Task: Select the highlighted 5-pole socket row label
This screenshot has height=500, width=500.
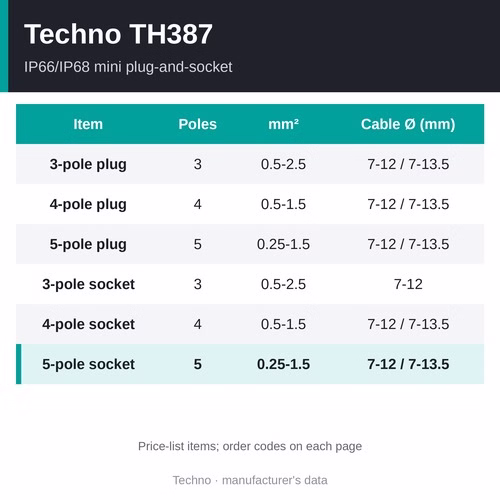Action: pos(88,364)
